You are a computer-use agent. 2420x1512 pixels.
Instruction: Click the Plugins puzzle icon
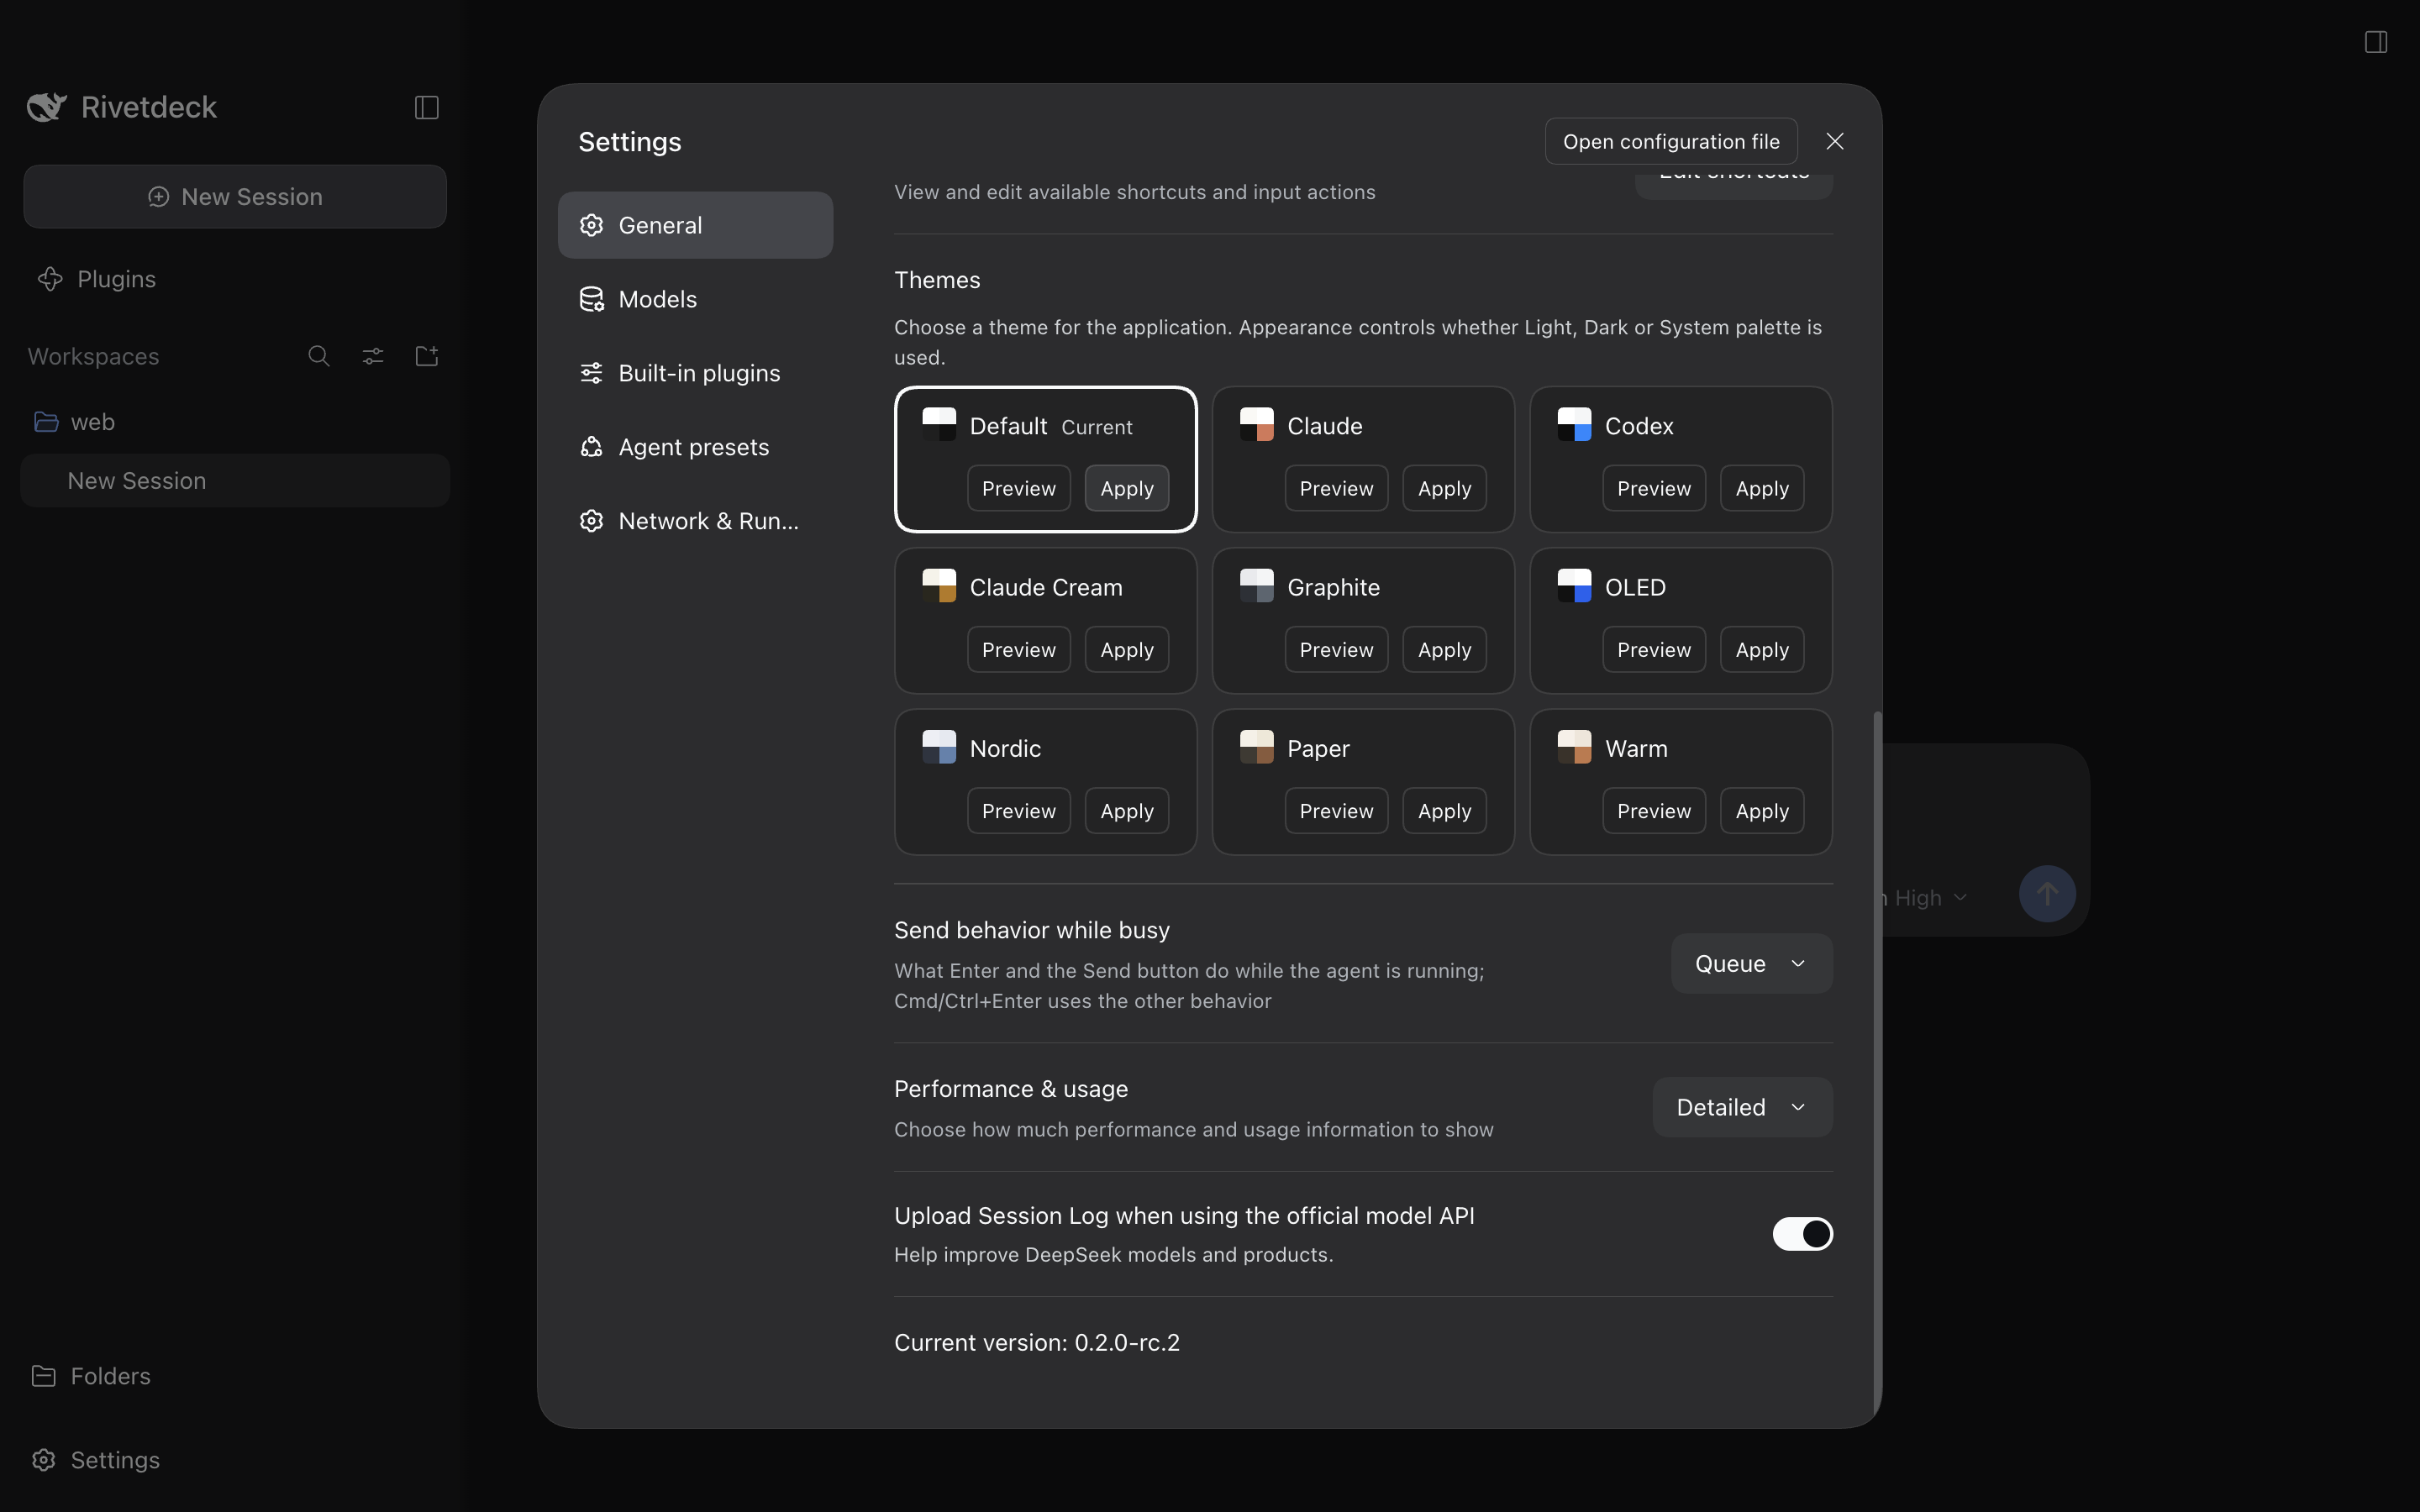(x=50, y=279)
